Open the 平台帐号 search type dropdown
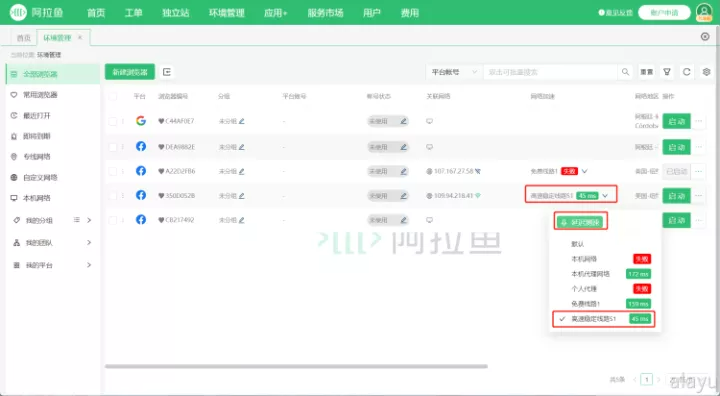 (x=454, y=72)
